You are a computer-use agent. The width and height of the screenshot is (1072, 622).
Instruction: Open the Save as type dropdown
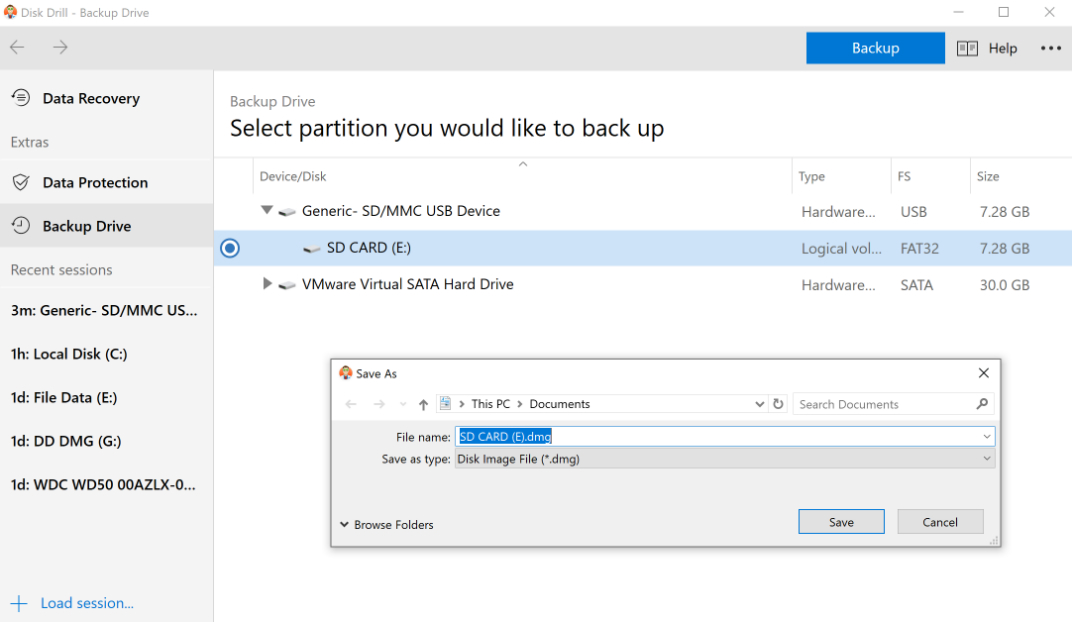(x=986, y=459)
